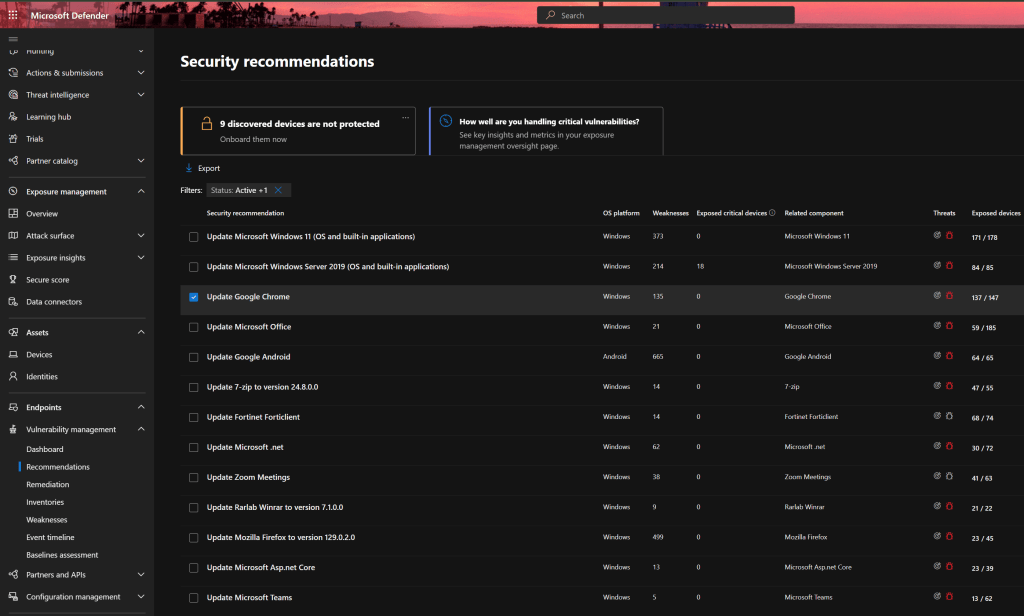Click the exploit threat icon for Update Google Chrome
Viewport: 1024px width, 616px height.
pos(937,296)
